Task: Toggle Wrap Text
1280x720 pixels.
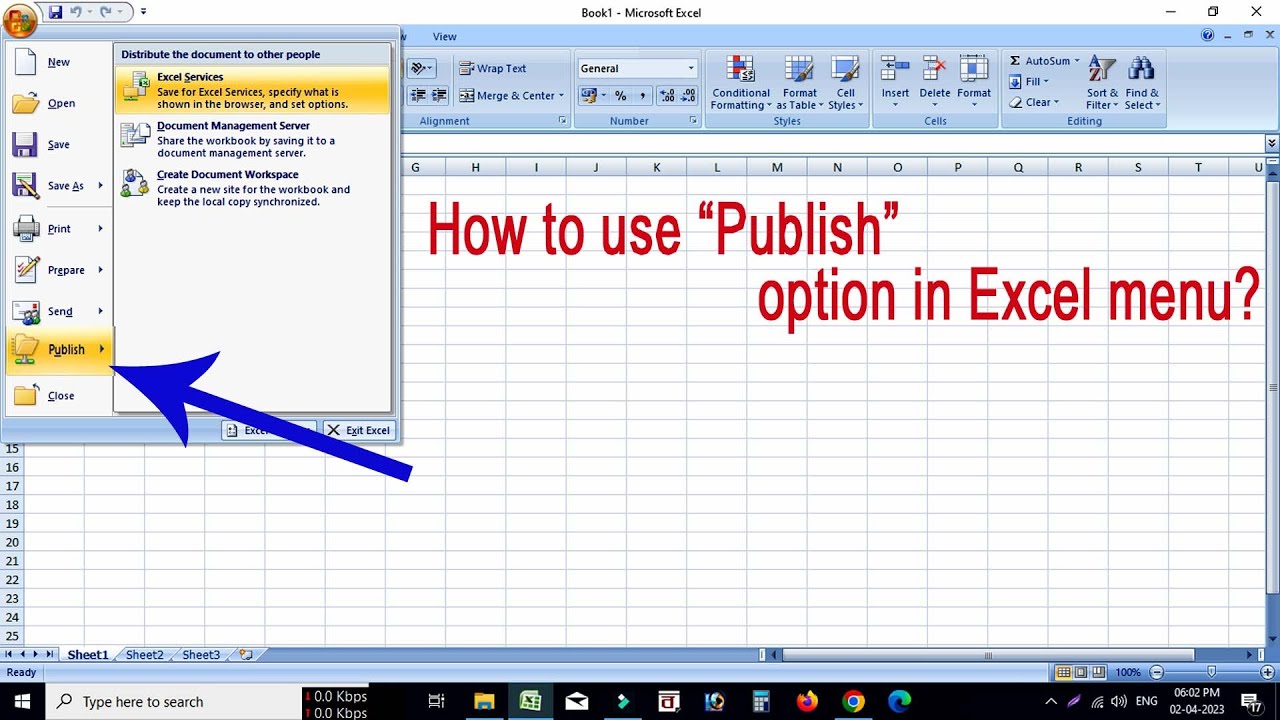Action: click(493, 68)
